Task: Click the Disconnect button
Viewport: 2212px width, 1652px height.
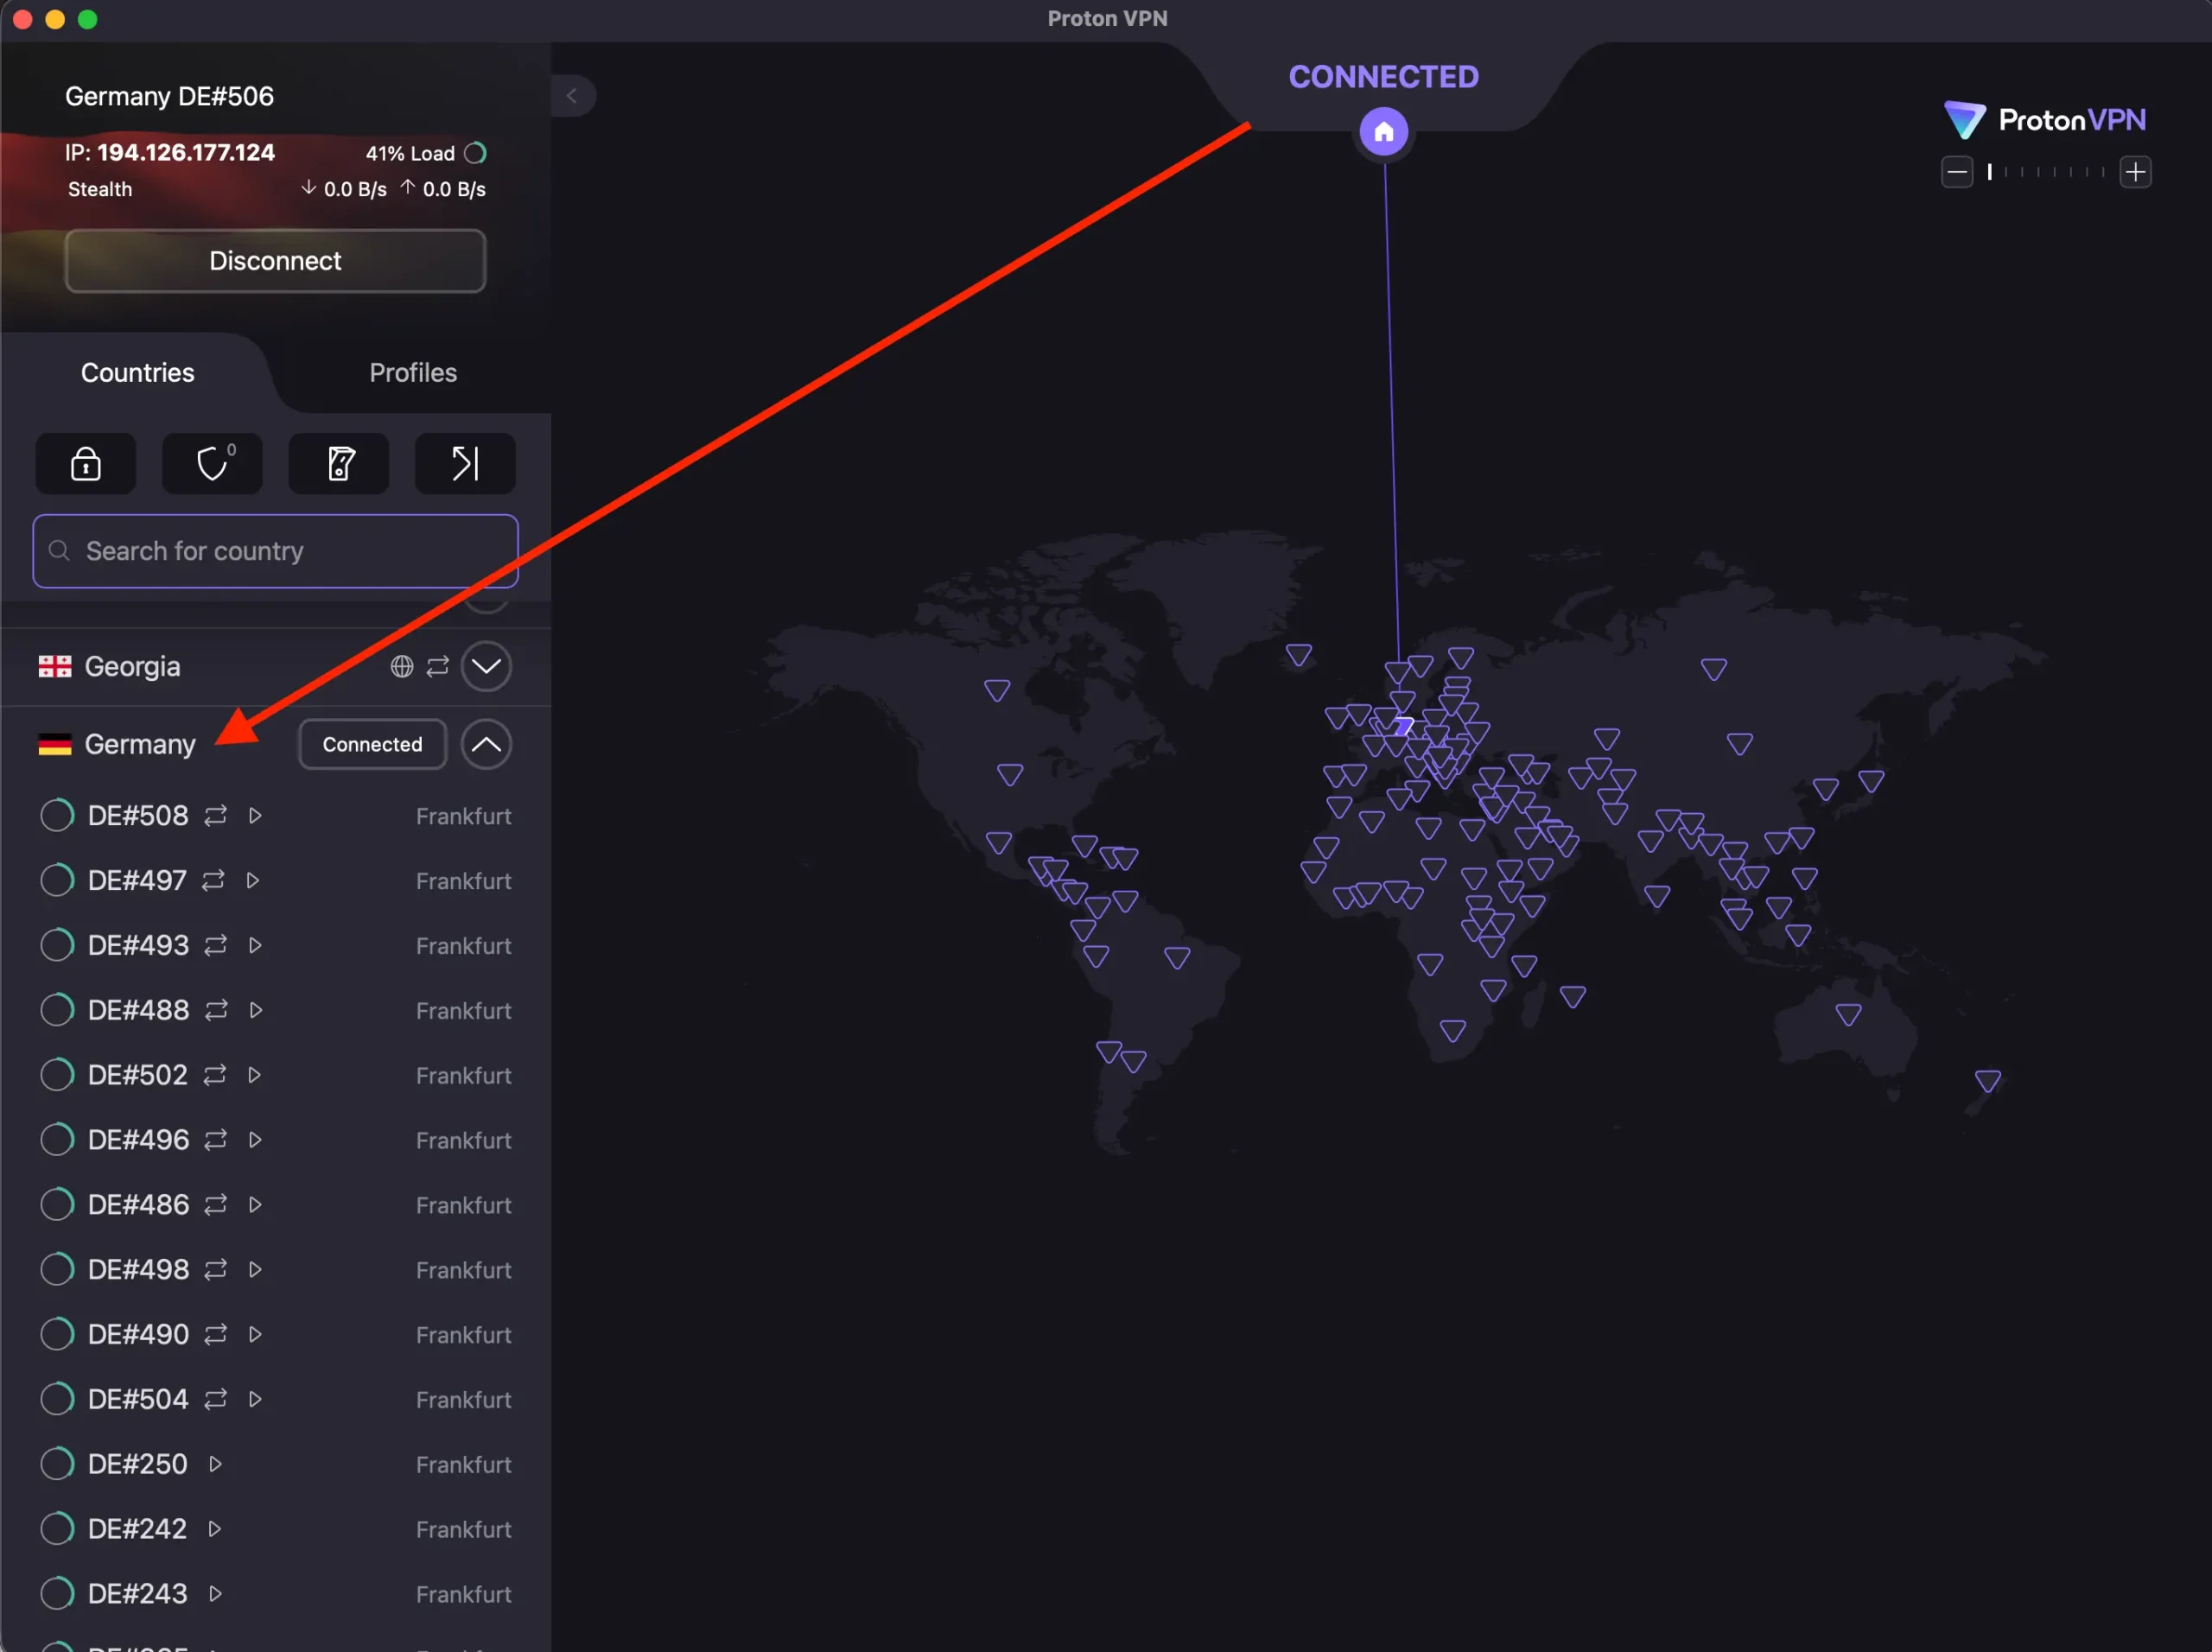Action: (275, 260)
